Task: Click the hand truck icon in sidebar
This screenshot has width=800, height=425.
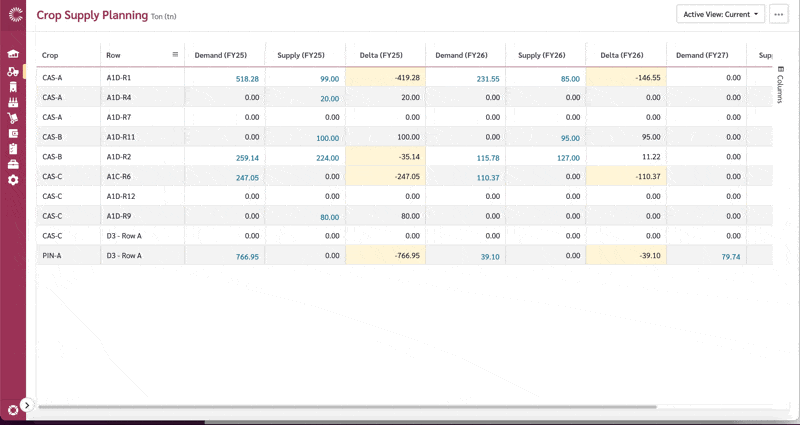Action: click(13, 118)
